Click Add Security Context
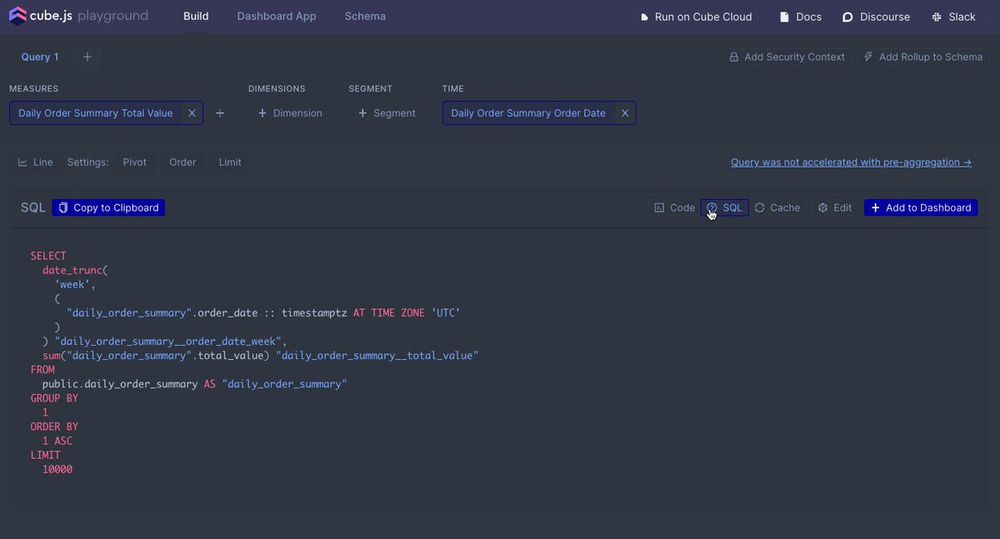Image resolution: width=1000 pixels, height=539 pixels. pyautogui.click(x=787, y=57)
